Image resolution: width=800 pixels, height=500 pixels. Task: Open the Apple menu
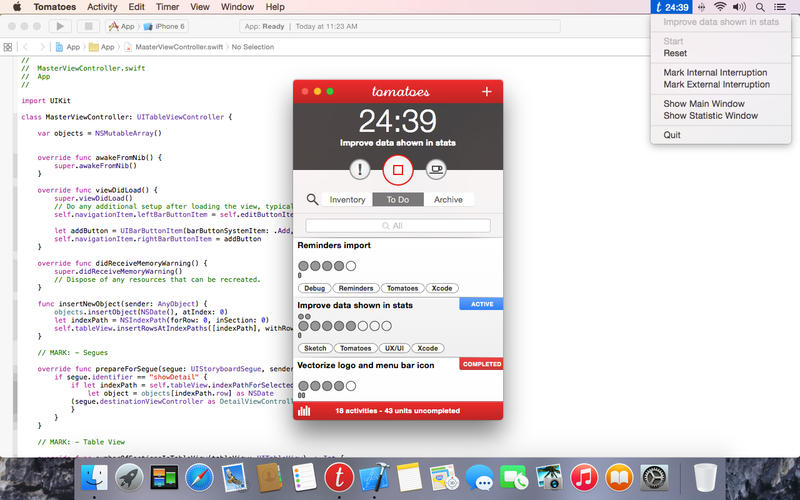pos(17,7)
